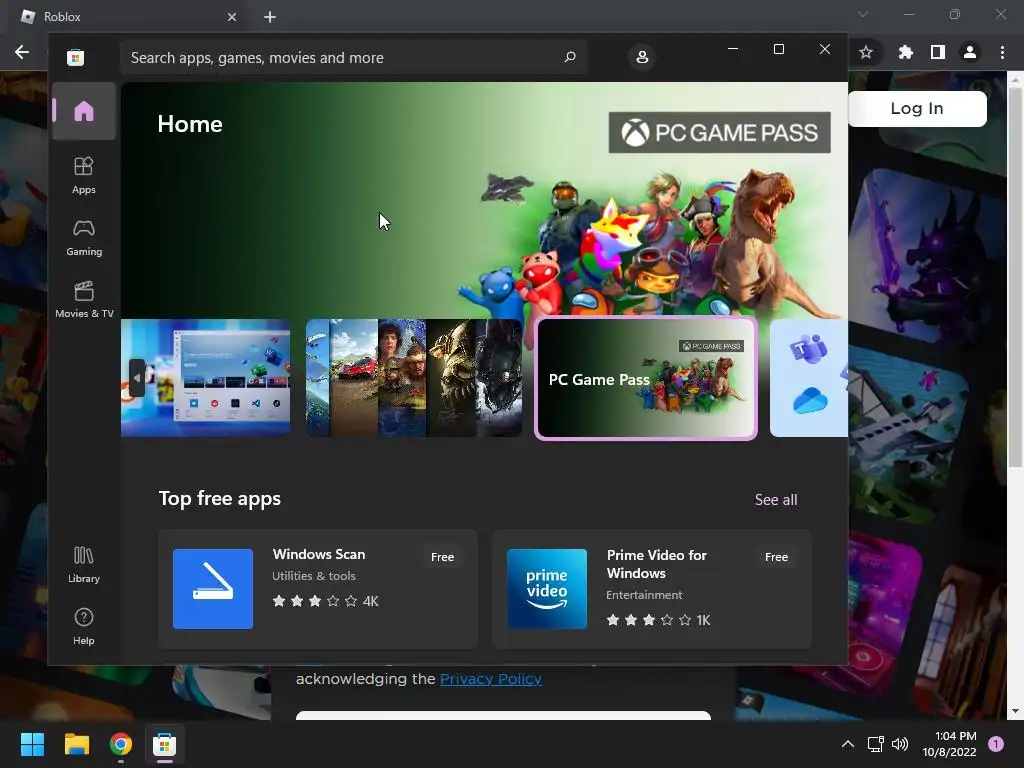Click the carousel previous arrow
1024x768 pixels.
pos(136,377)
